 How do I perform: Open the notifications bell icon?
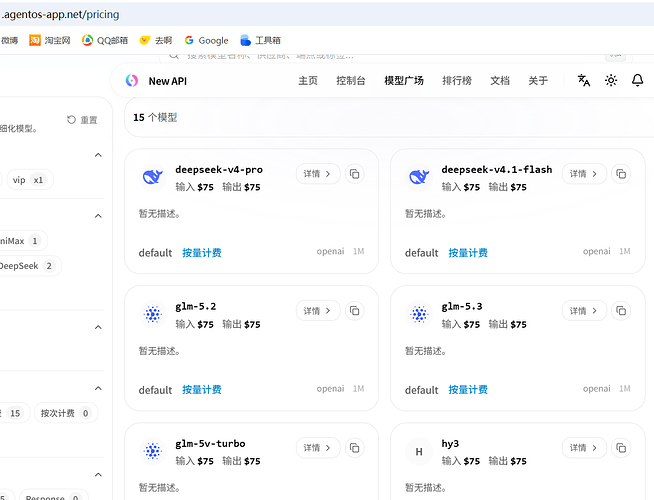tap(637, 80)
